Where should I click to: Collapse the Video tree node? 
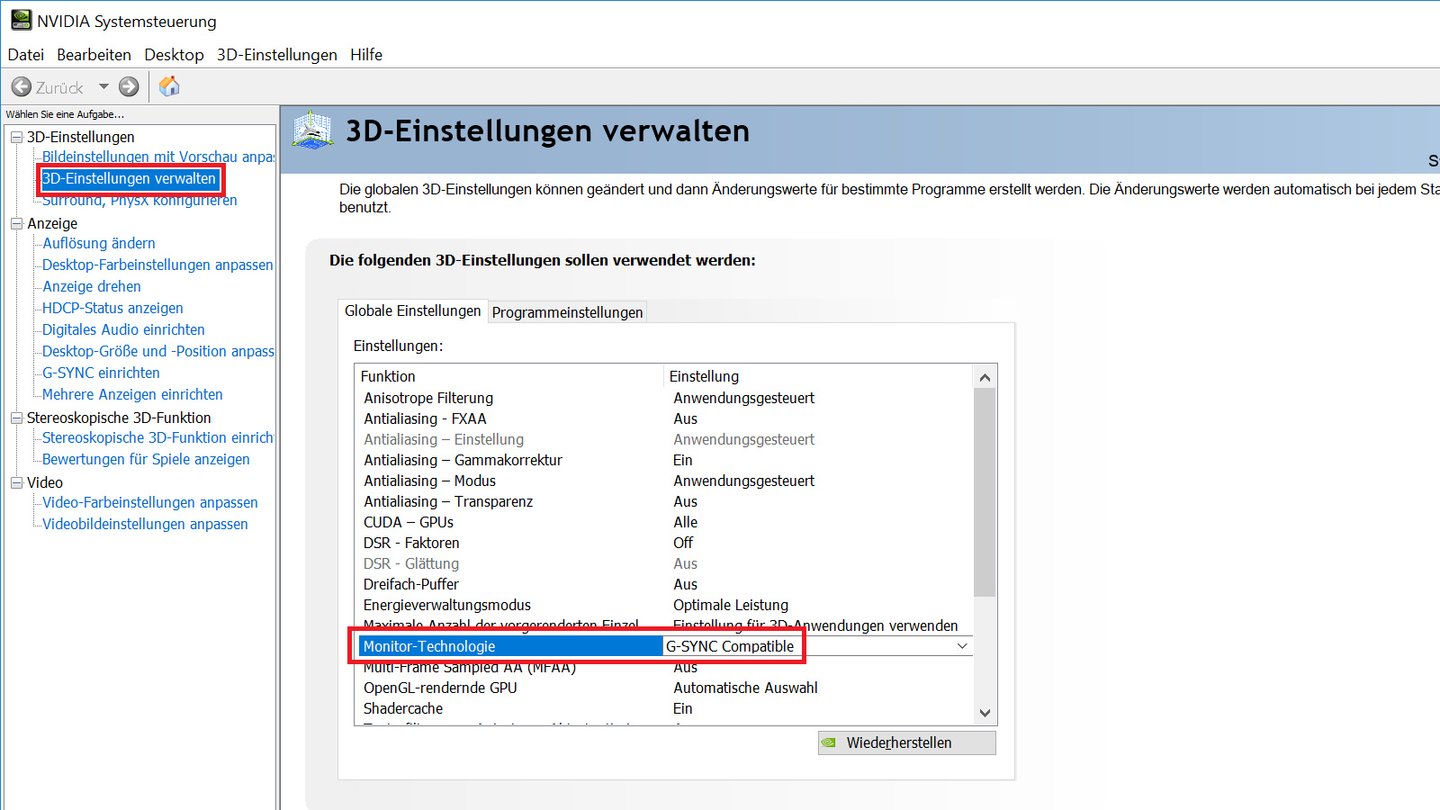16,483
